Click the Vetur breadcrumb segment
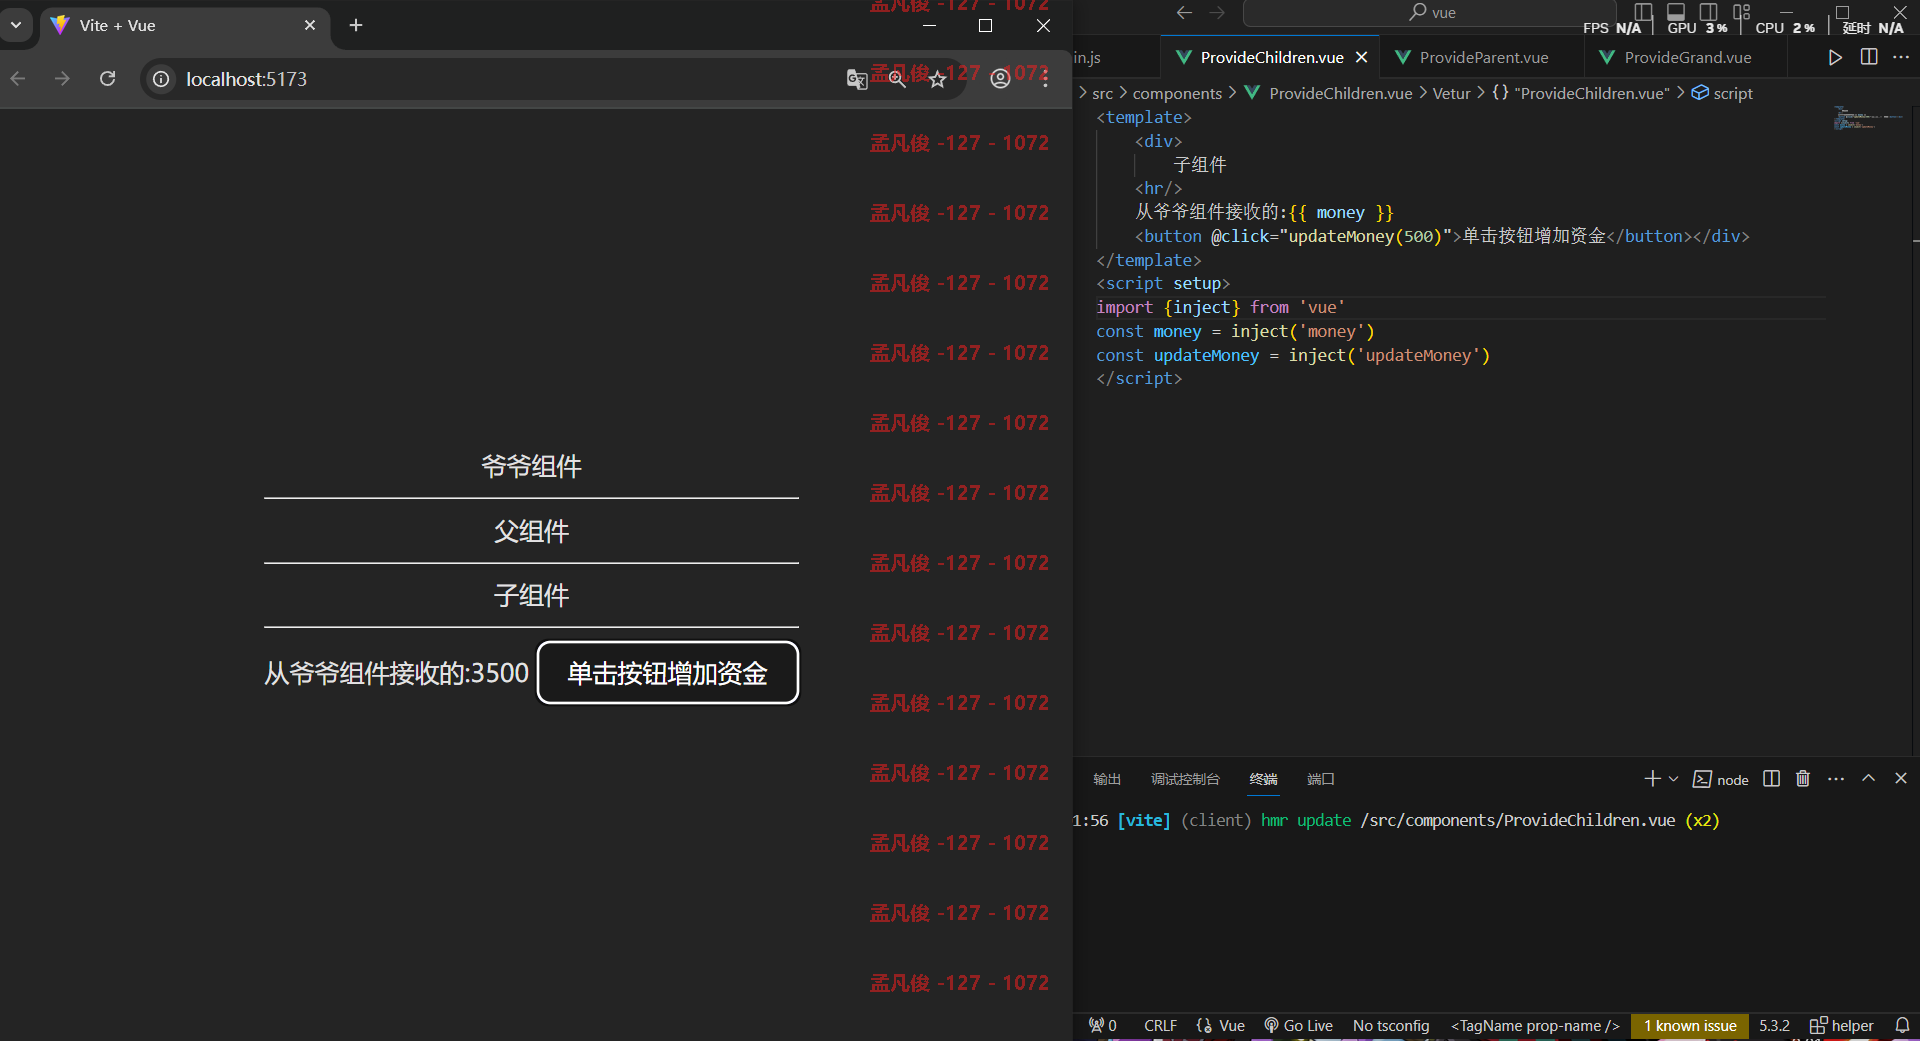The height and width of the screenshot is (1041, 1920). click(1451, 93)
